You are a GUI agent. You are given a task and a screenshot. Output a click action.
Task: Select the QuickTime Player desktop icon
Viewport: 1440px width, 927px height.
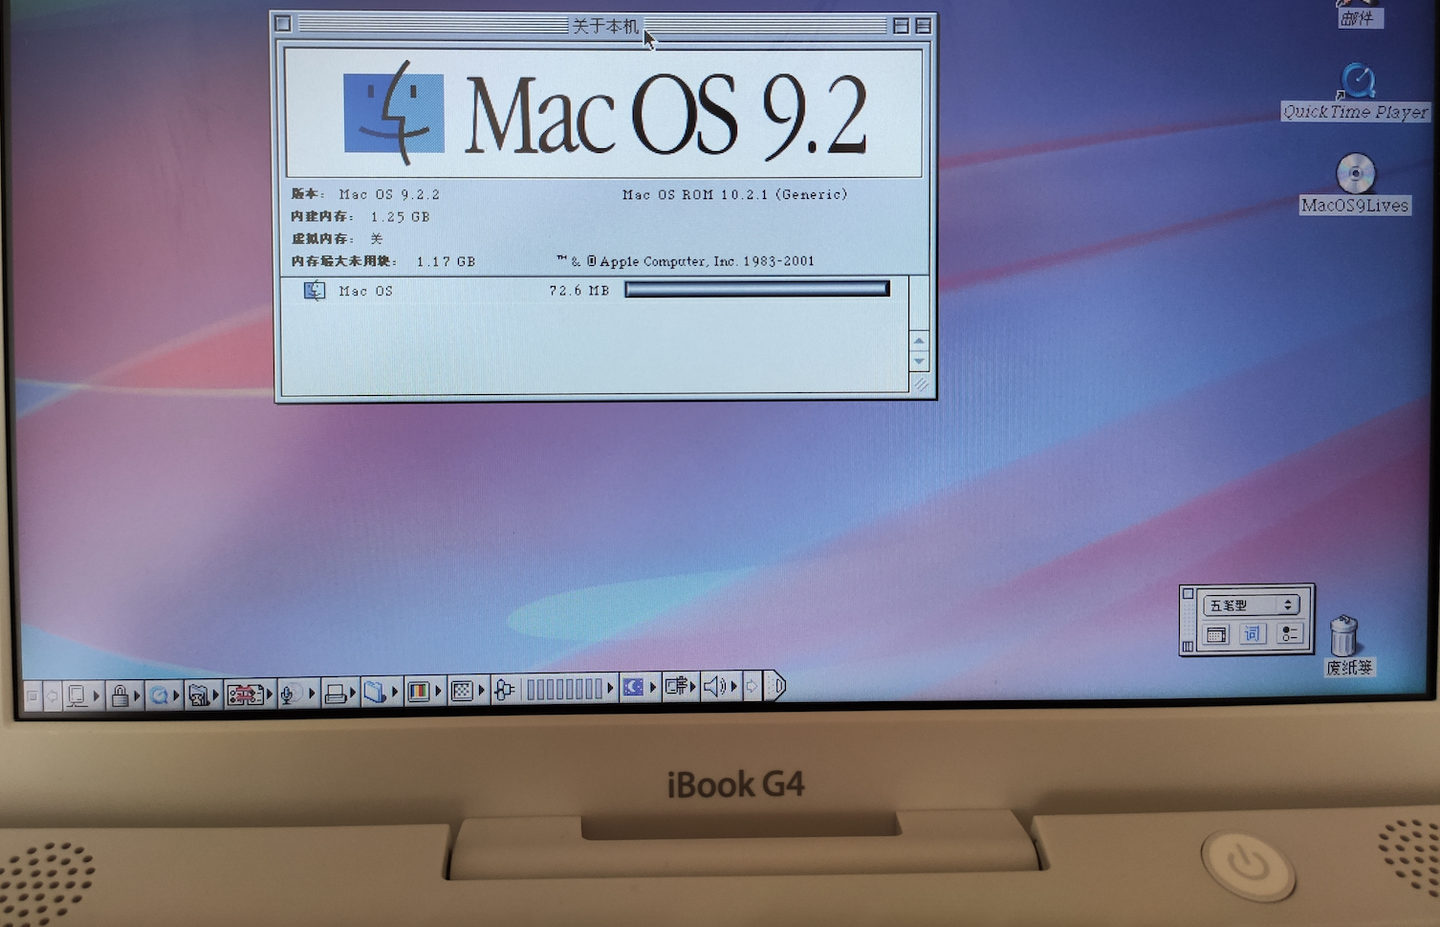pos(1356,91)
